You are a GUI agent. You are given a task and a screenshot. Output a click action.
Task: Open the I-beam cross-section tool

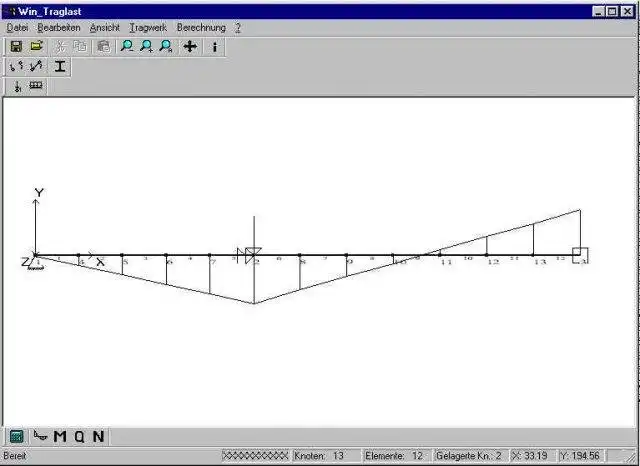[60, 66]
